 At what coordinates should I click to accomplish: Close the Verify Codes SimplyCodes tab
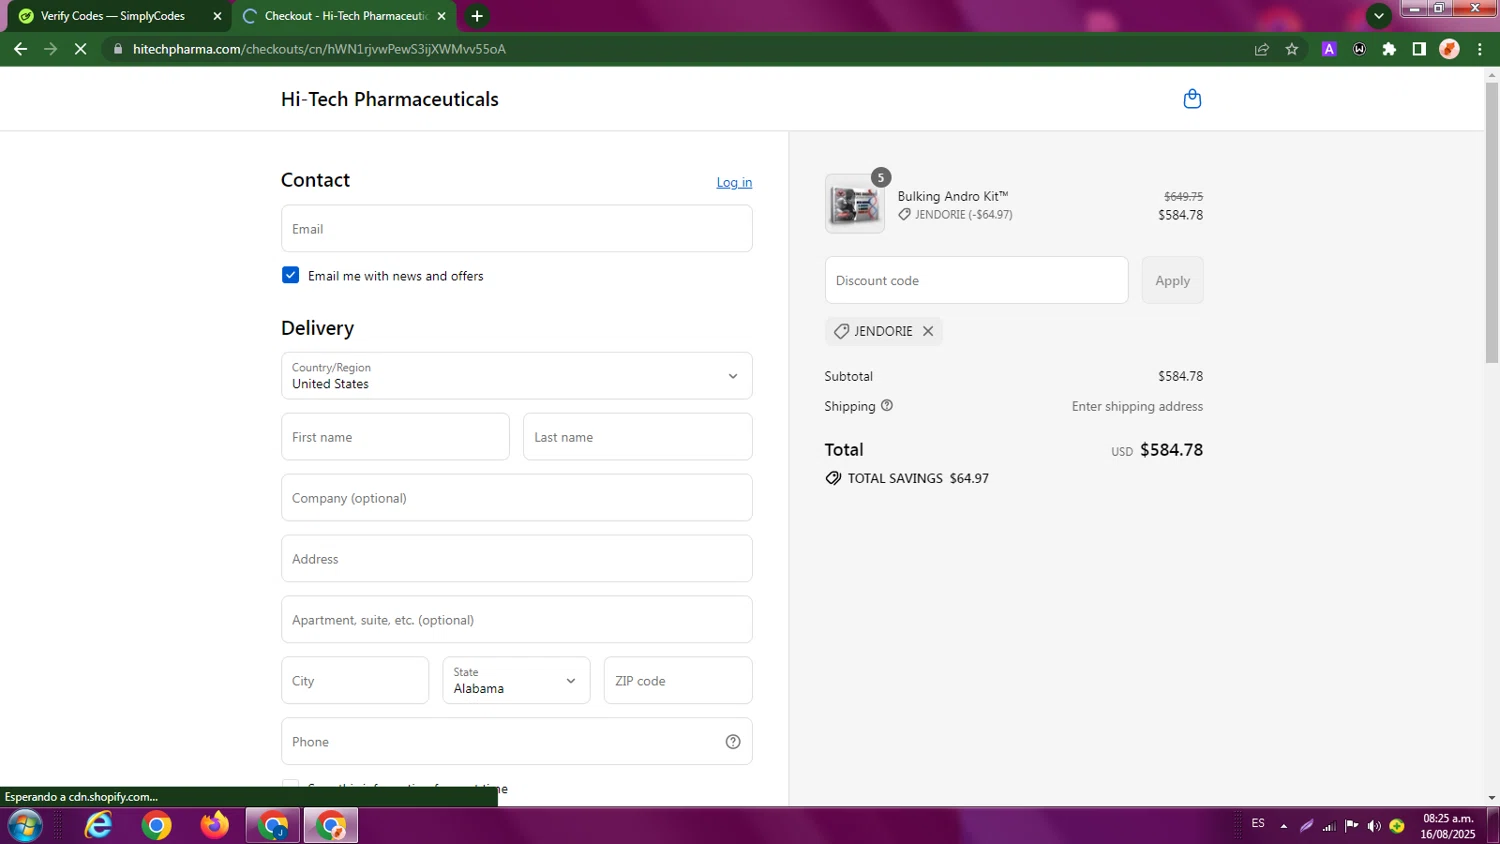pos(217,16)
